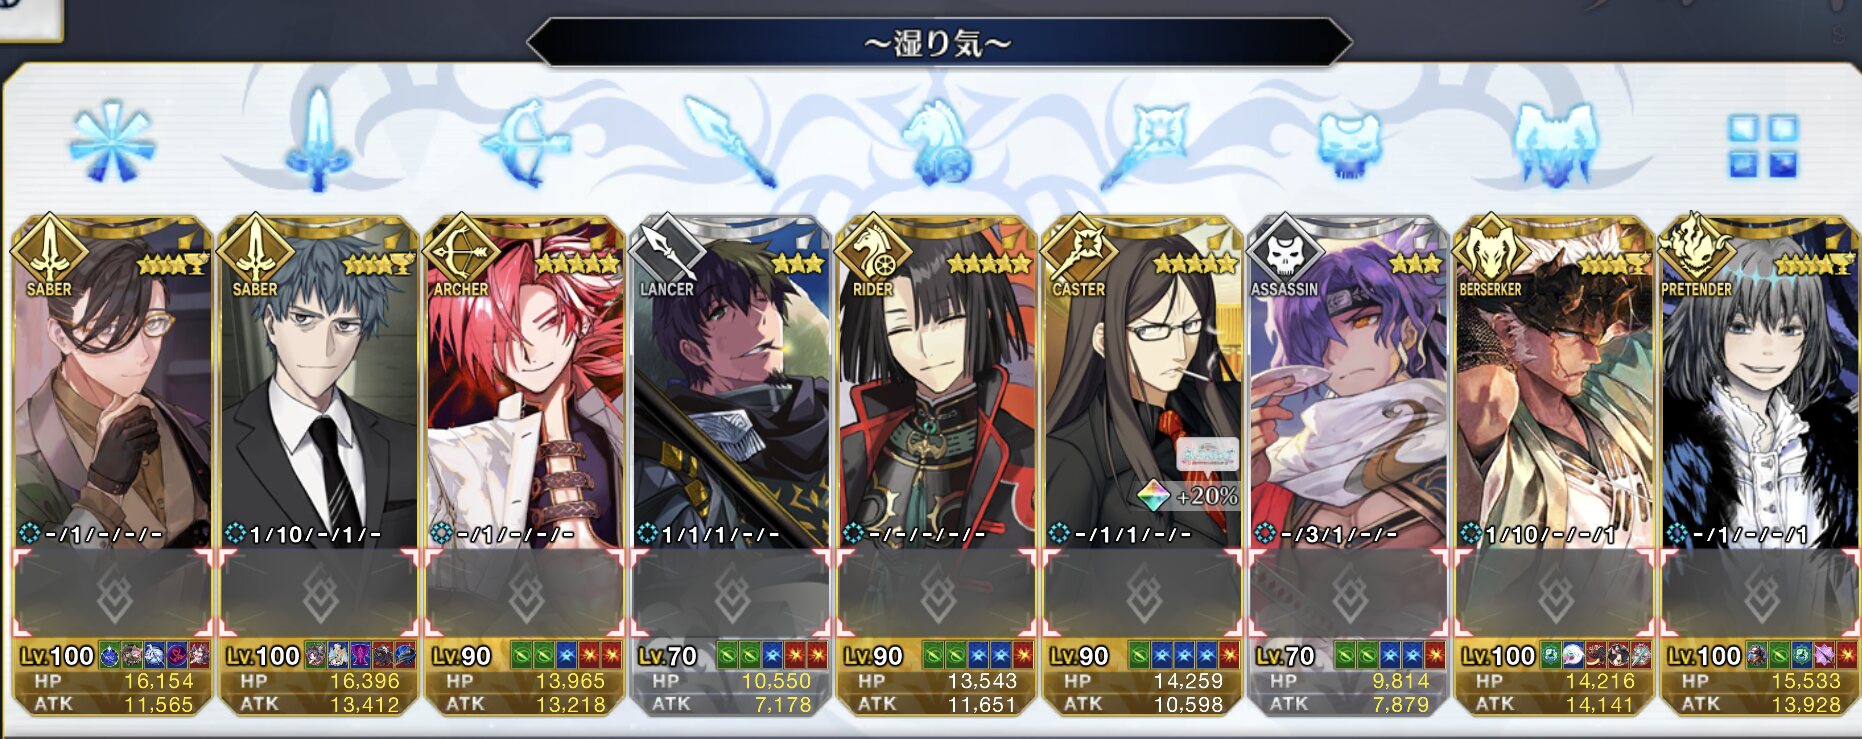The image size is (1862, 739).
Task: Select the Pretender servant card
Action: 1759,464
